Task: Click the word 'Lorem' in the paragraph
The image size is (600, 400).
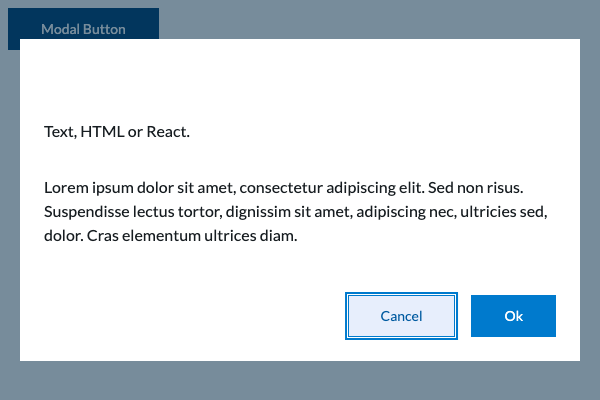Action: tap(65, 187)
